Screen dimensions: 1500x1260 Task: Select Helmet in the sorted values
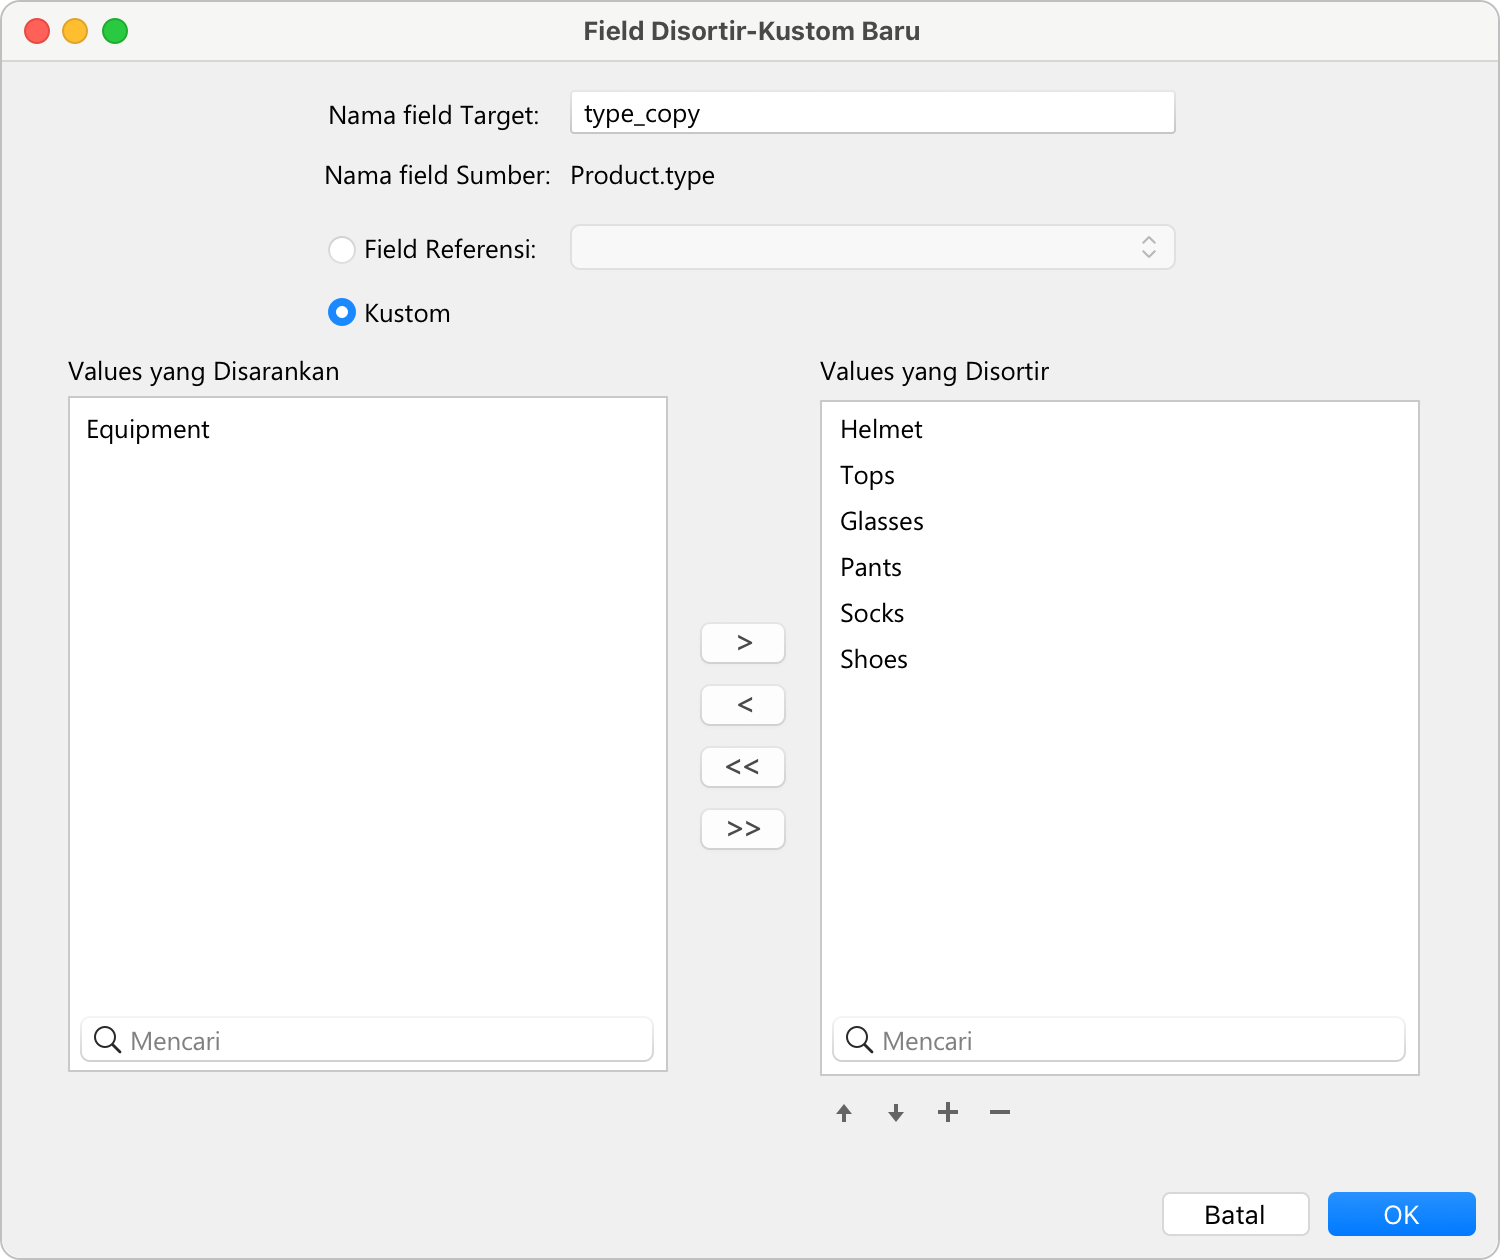(x=881, y=430)
